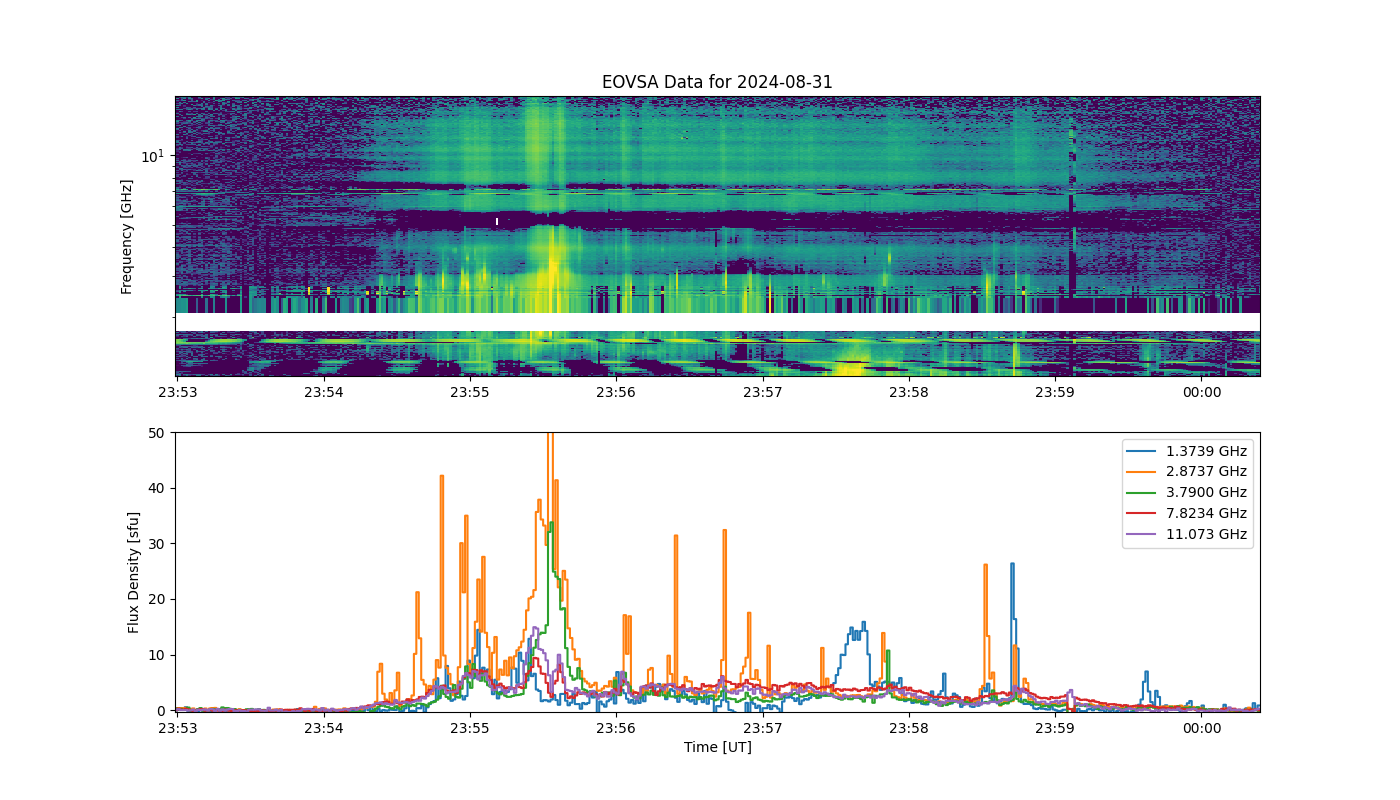Click the 23:57 tick under flux density plot
Screen dimensions: 1400x800
tap(763, 729)
